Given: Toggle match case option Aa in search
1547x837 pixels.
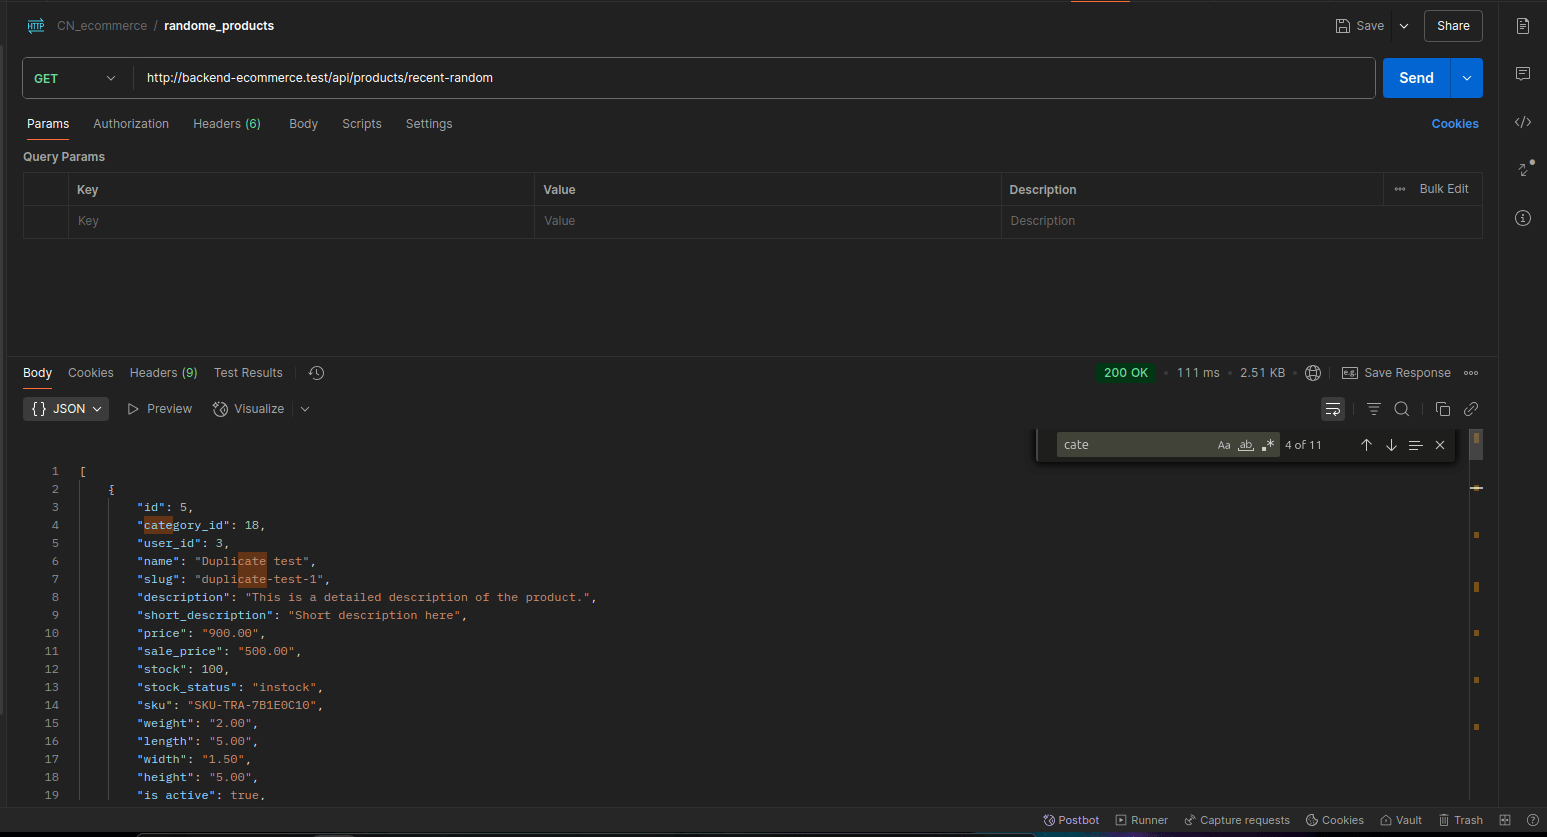Looking at the screenshot, I should pyautogui.click(x=1224, y=445).
